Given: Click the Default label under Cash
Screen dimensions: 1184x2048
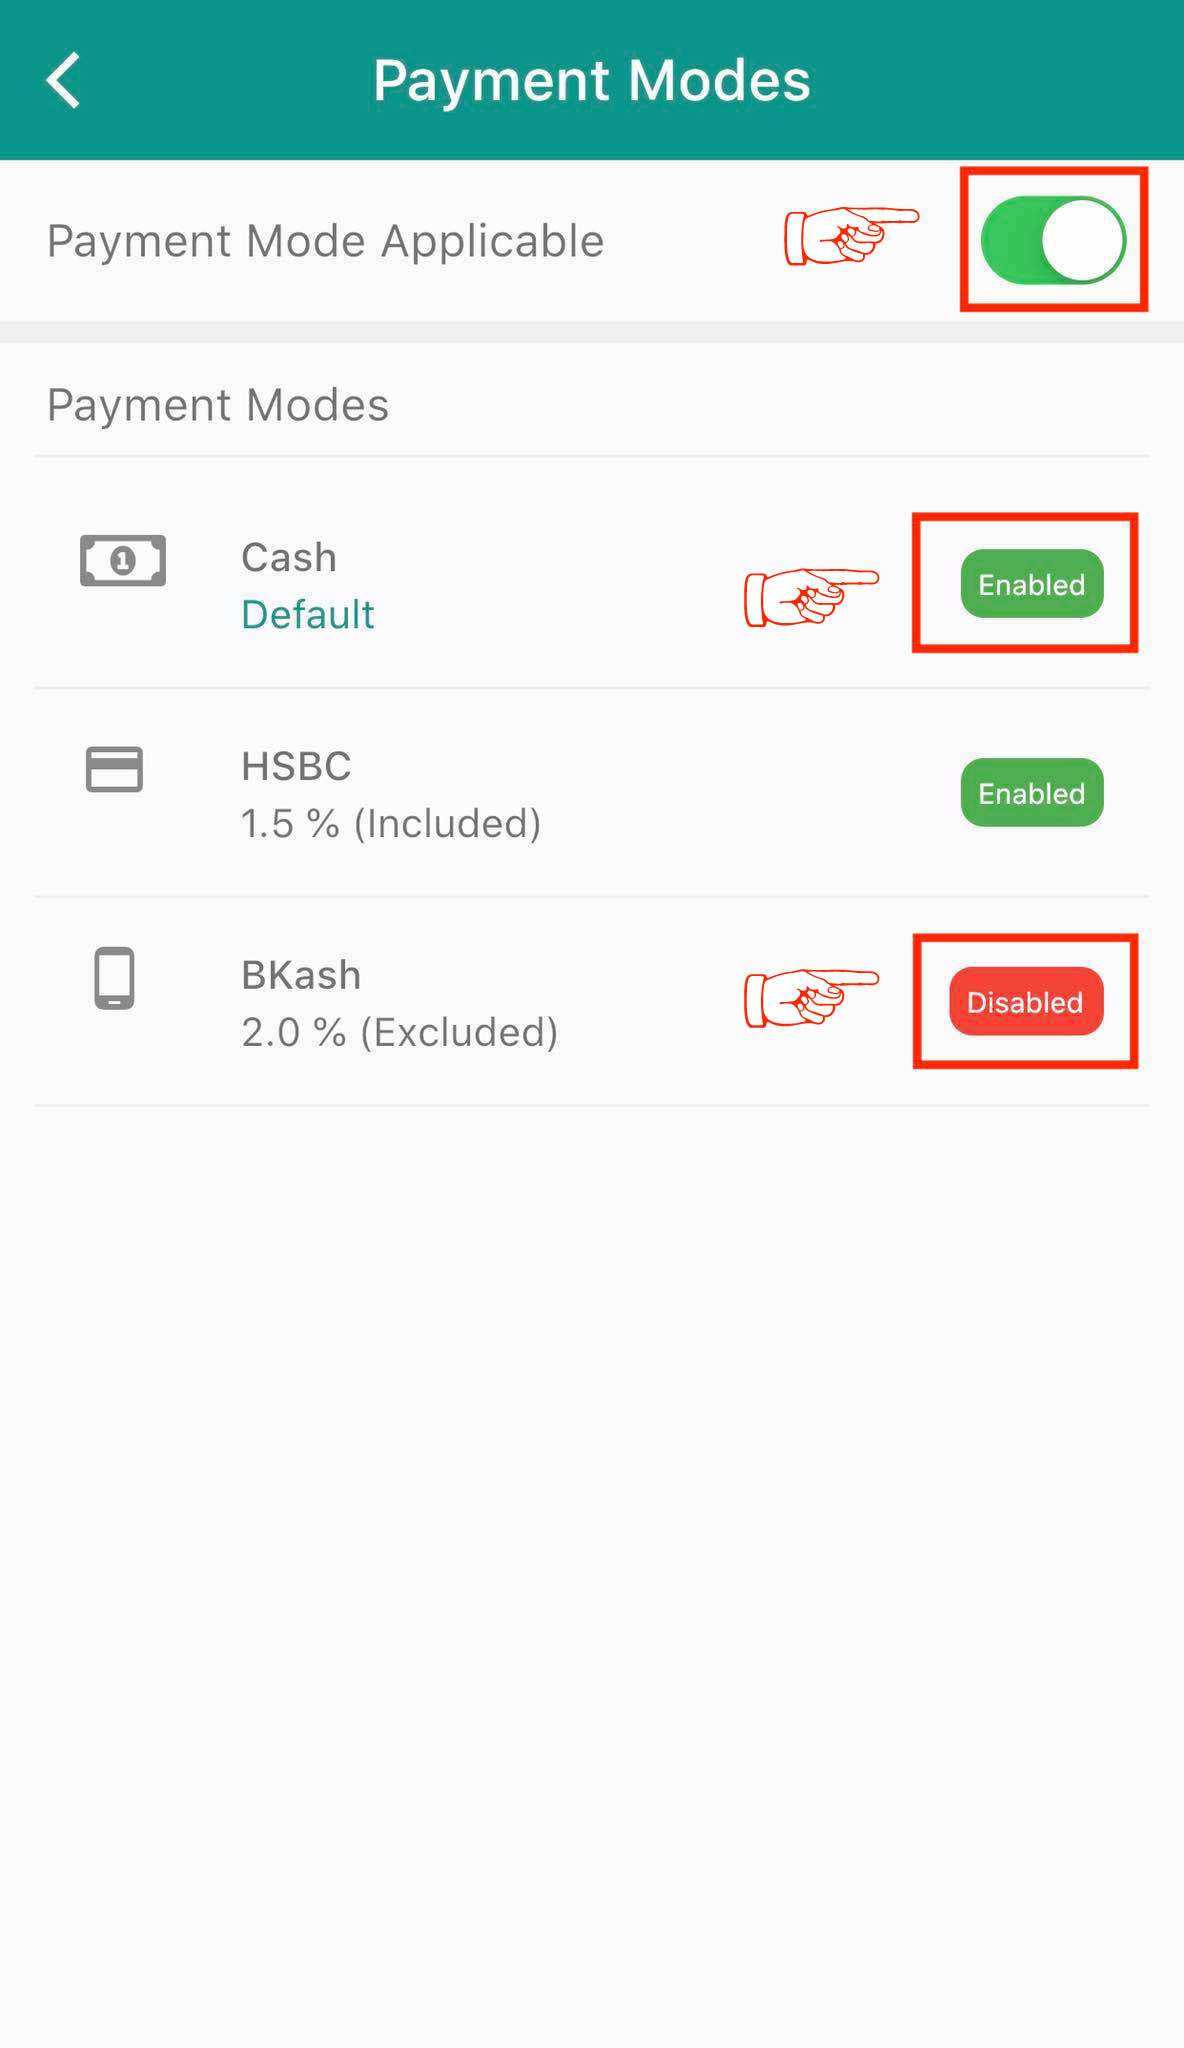Looking at the screenshot, I should click(x=308, y=614).
